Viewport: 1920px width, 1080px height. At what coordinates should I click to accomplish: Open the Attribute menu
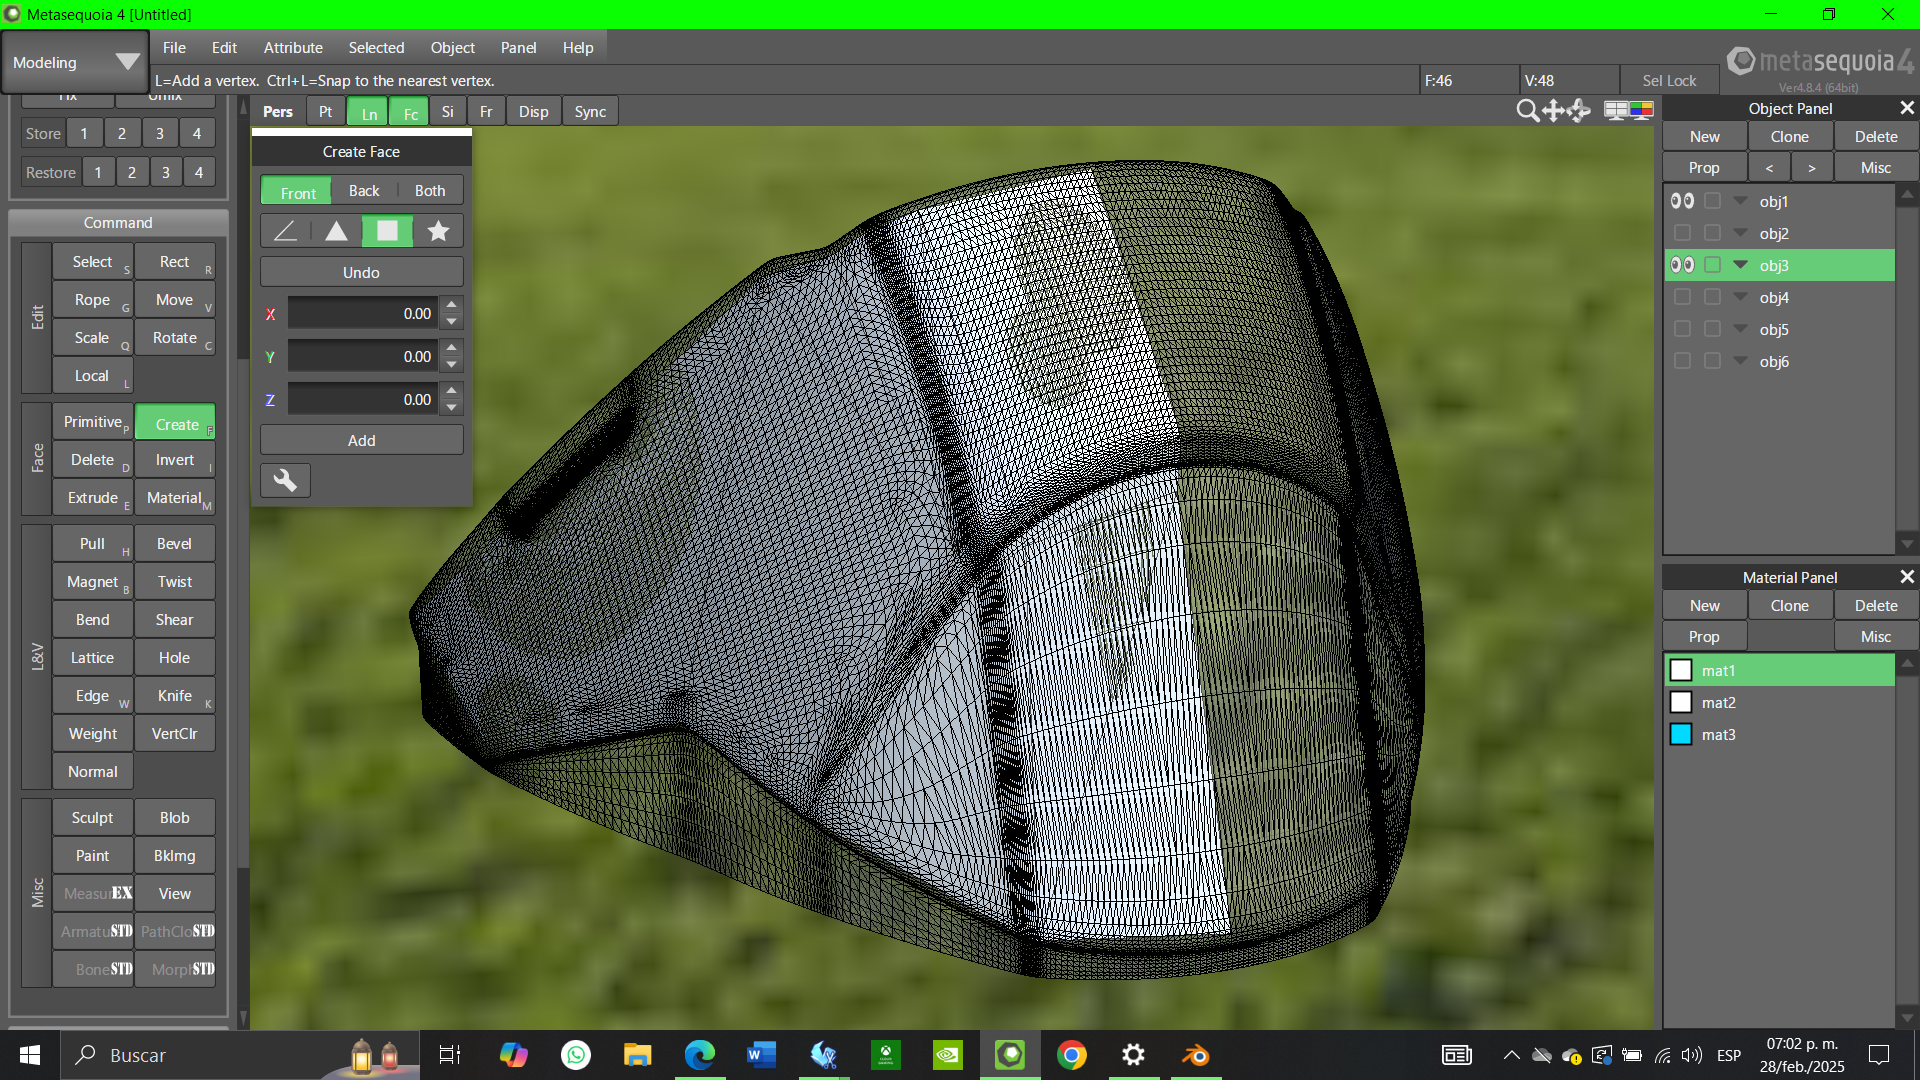(293, 48)
